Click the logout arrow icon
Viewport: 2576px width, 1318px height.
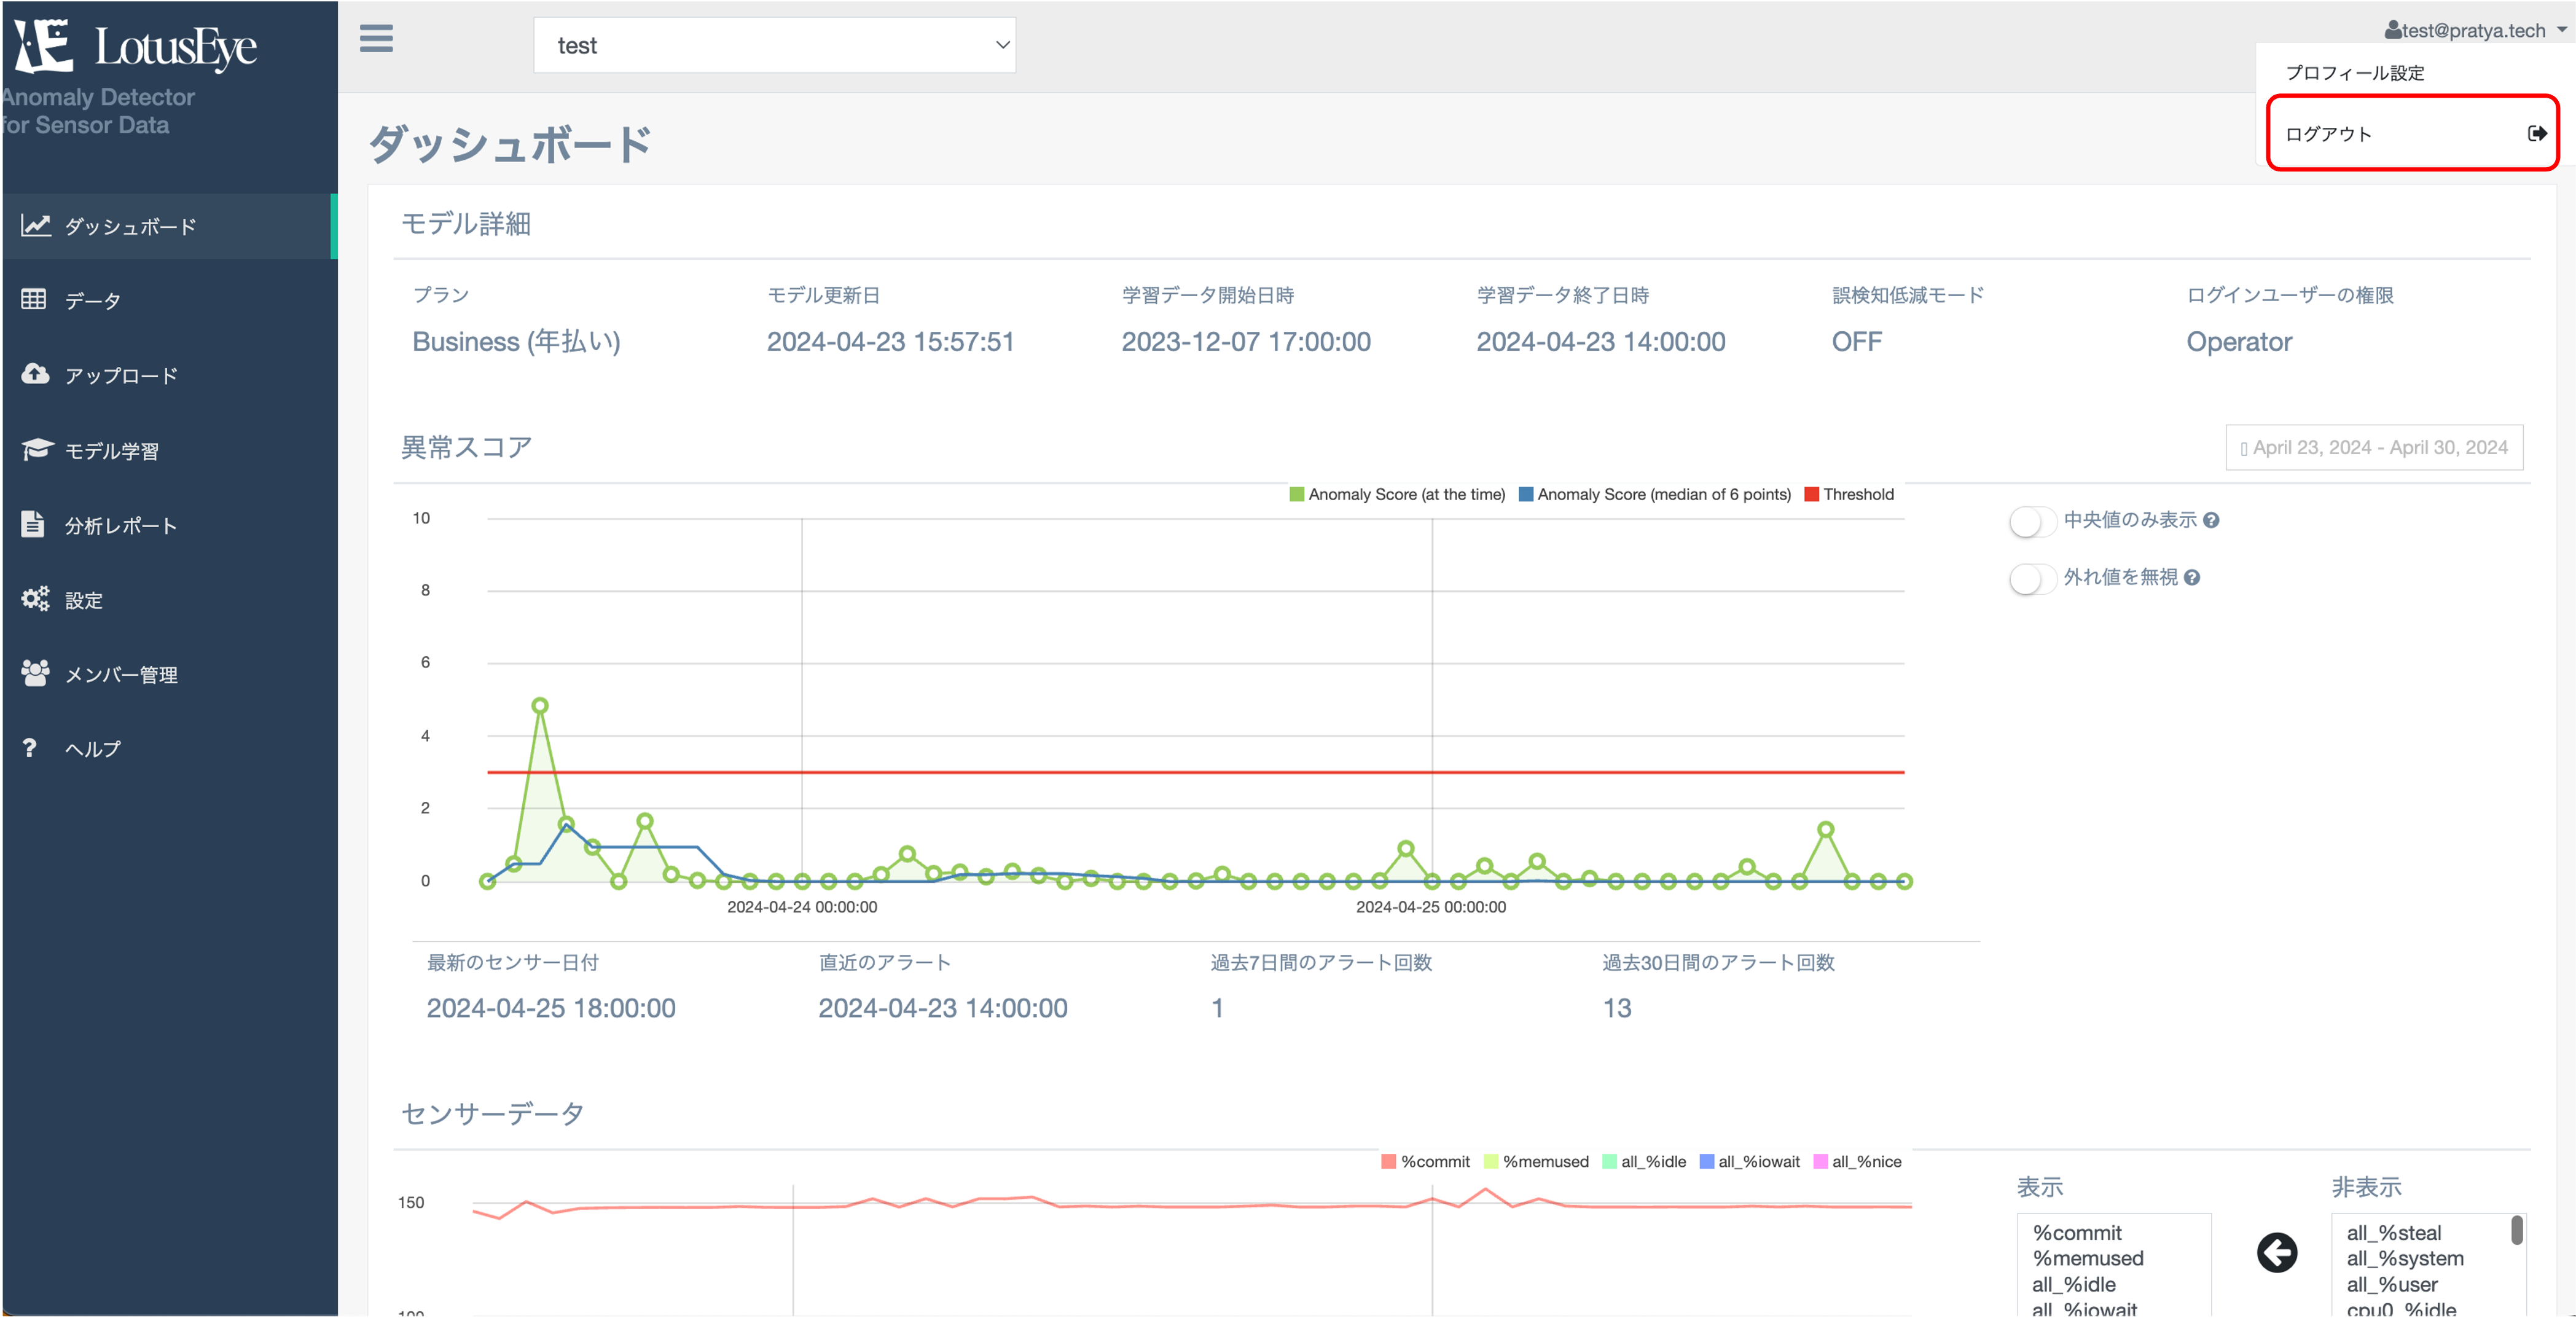point(2536,133)
